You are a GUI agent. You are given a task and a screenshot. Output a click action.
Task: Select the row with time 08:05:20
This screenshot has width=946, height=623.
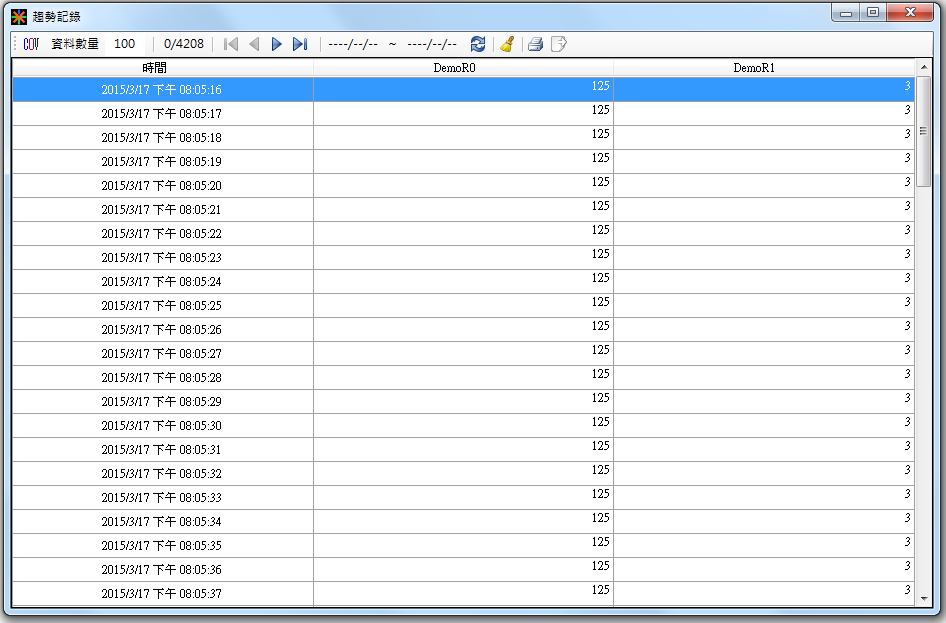click(x=162, y=186)
